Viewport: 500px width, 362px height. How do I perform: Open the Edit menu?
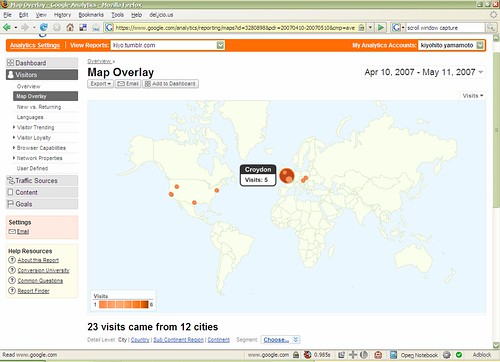click(23, 15)
